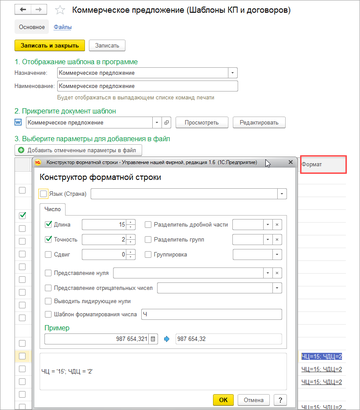
Task: Mark form as favorite with star icon
Action: [x=60, y=10]
